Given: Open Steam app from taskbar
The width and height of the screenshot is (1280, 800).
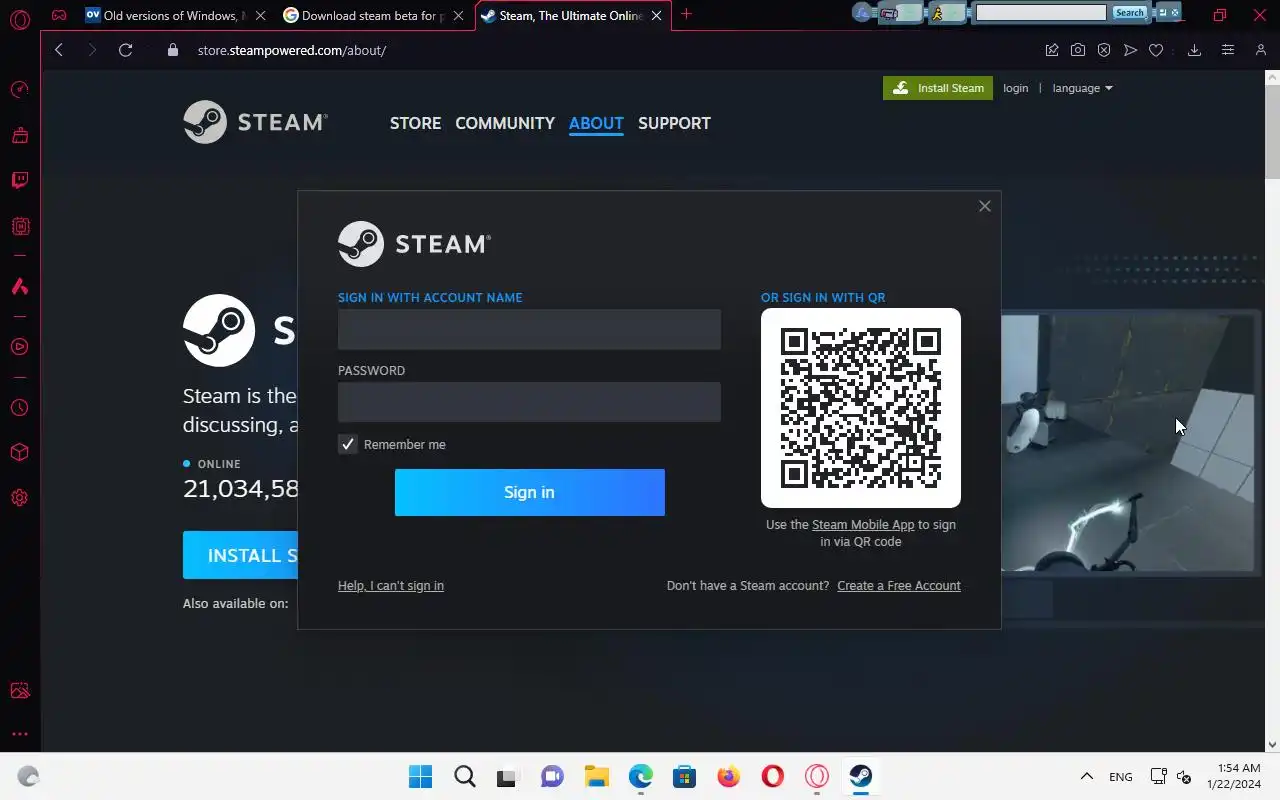Looking at the screenshot, I should [861, 776].
